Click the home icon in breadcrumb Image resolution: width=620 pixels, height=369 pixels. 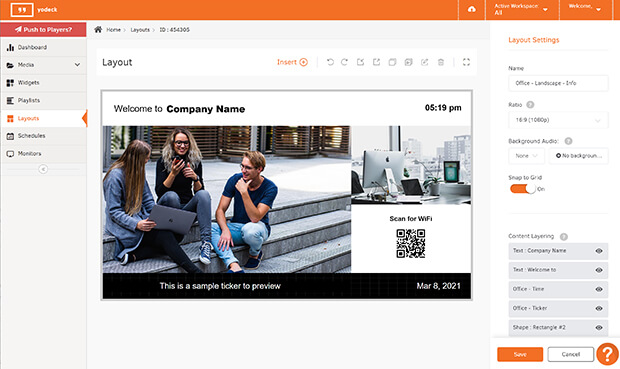click(x=98, y=29)
